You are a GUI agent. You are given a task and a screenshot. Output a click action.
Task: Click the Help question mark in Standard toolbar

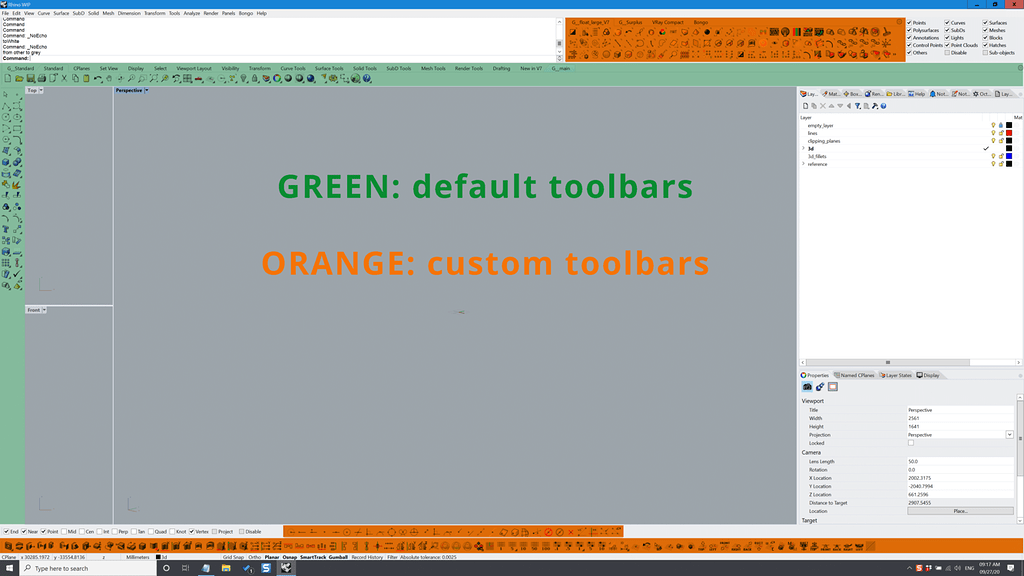pyautogui.click(x=367, y=78)
